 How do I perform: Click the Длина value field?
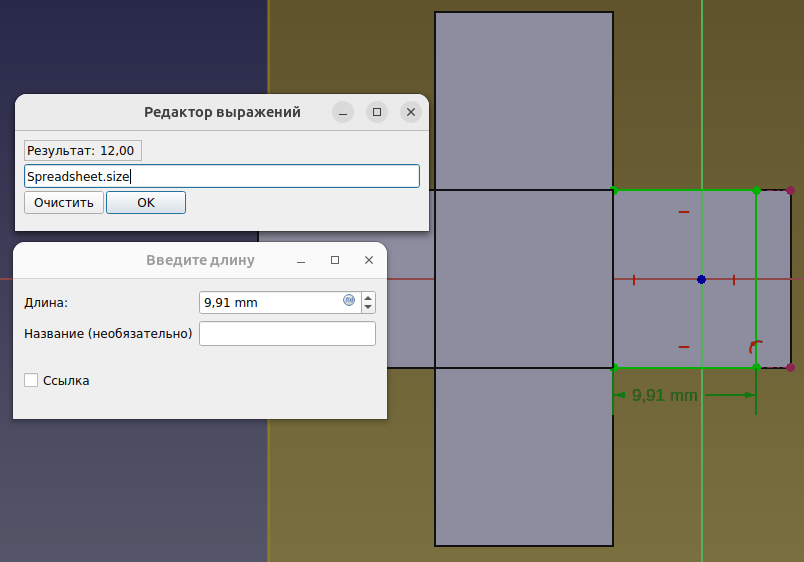[x=280, y=303]
